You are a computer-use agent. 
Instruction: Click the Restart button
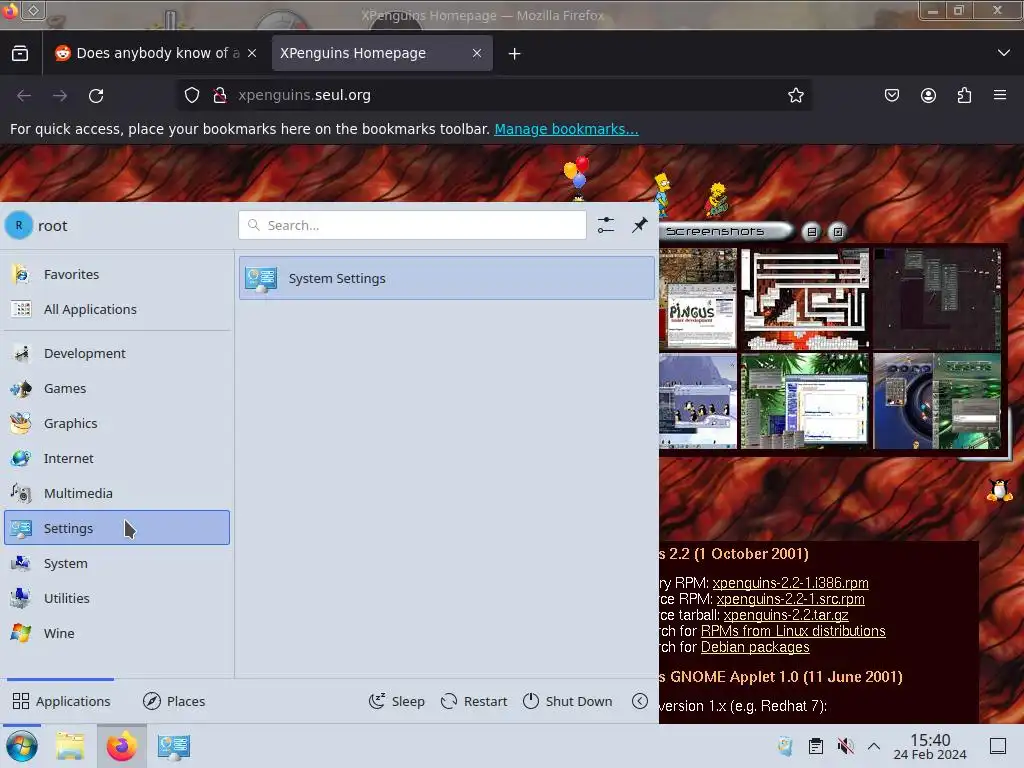point(474,701)
